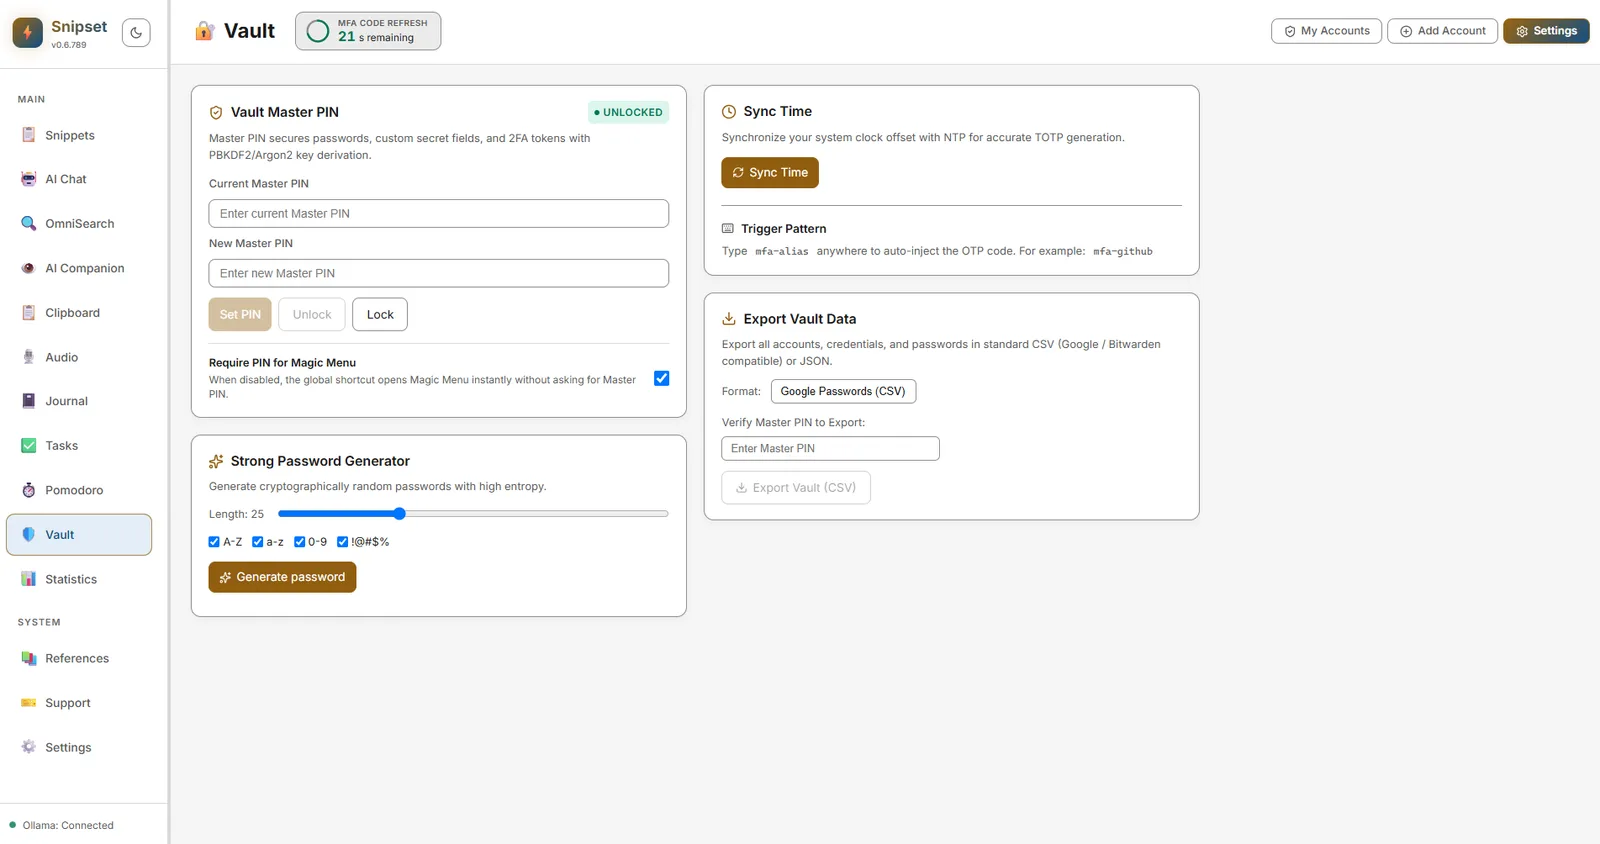
Task: Click the Snippets sidebar icon
Action: tap(29, 135)
